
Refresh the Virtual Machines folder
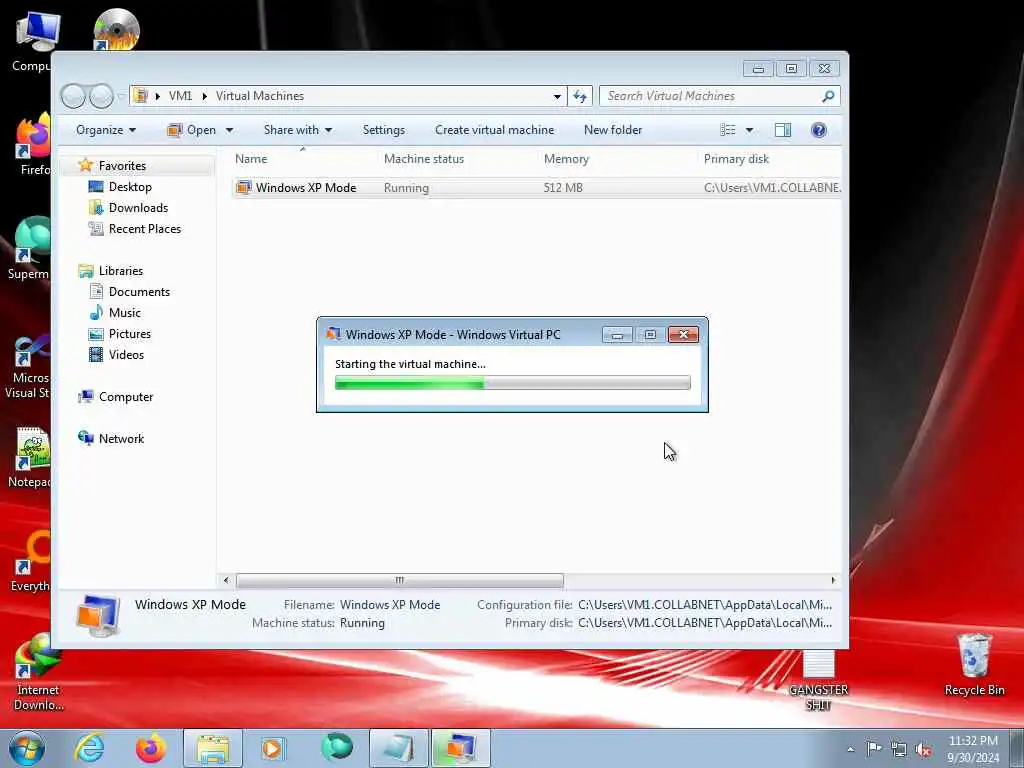coord(579,96)
